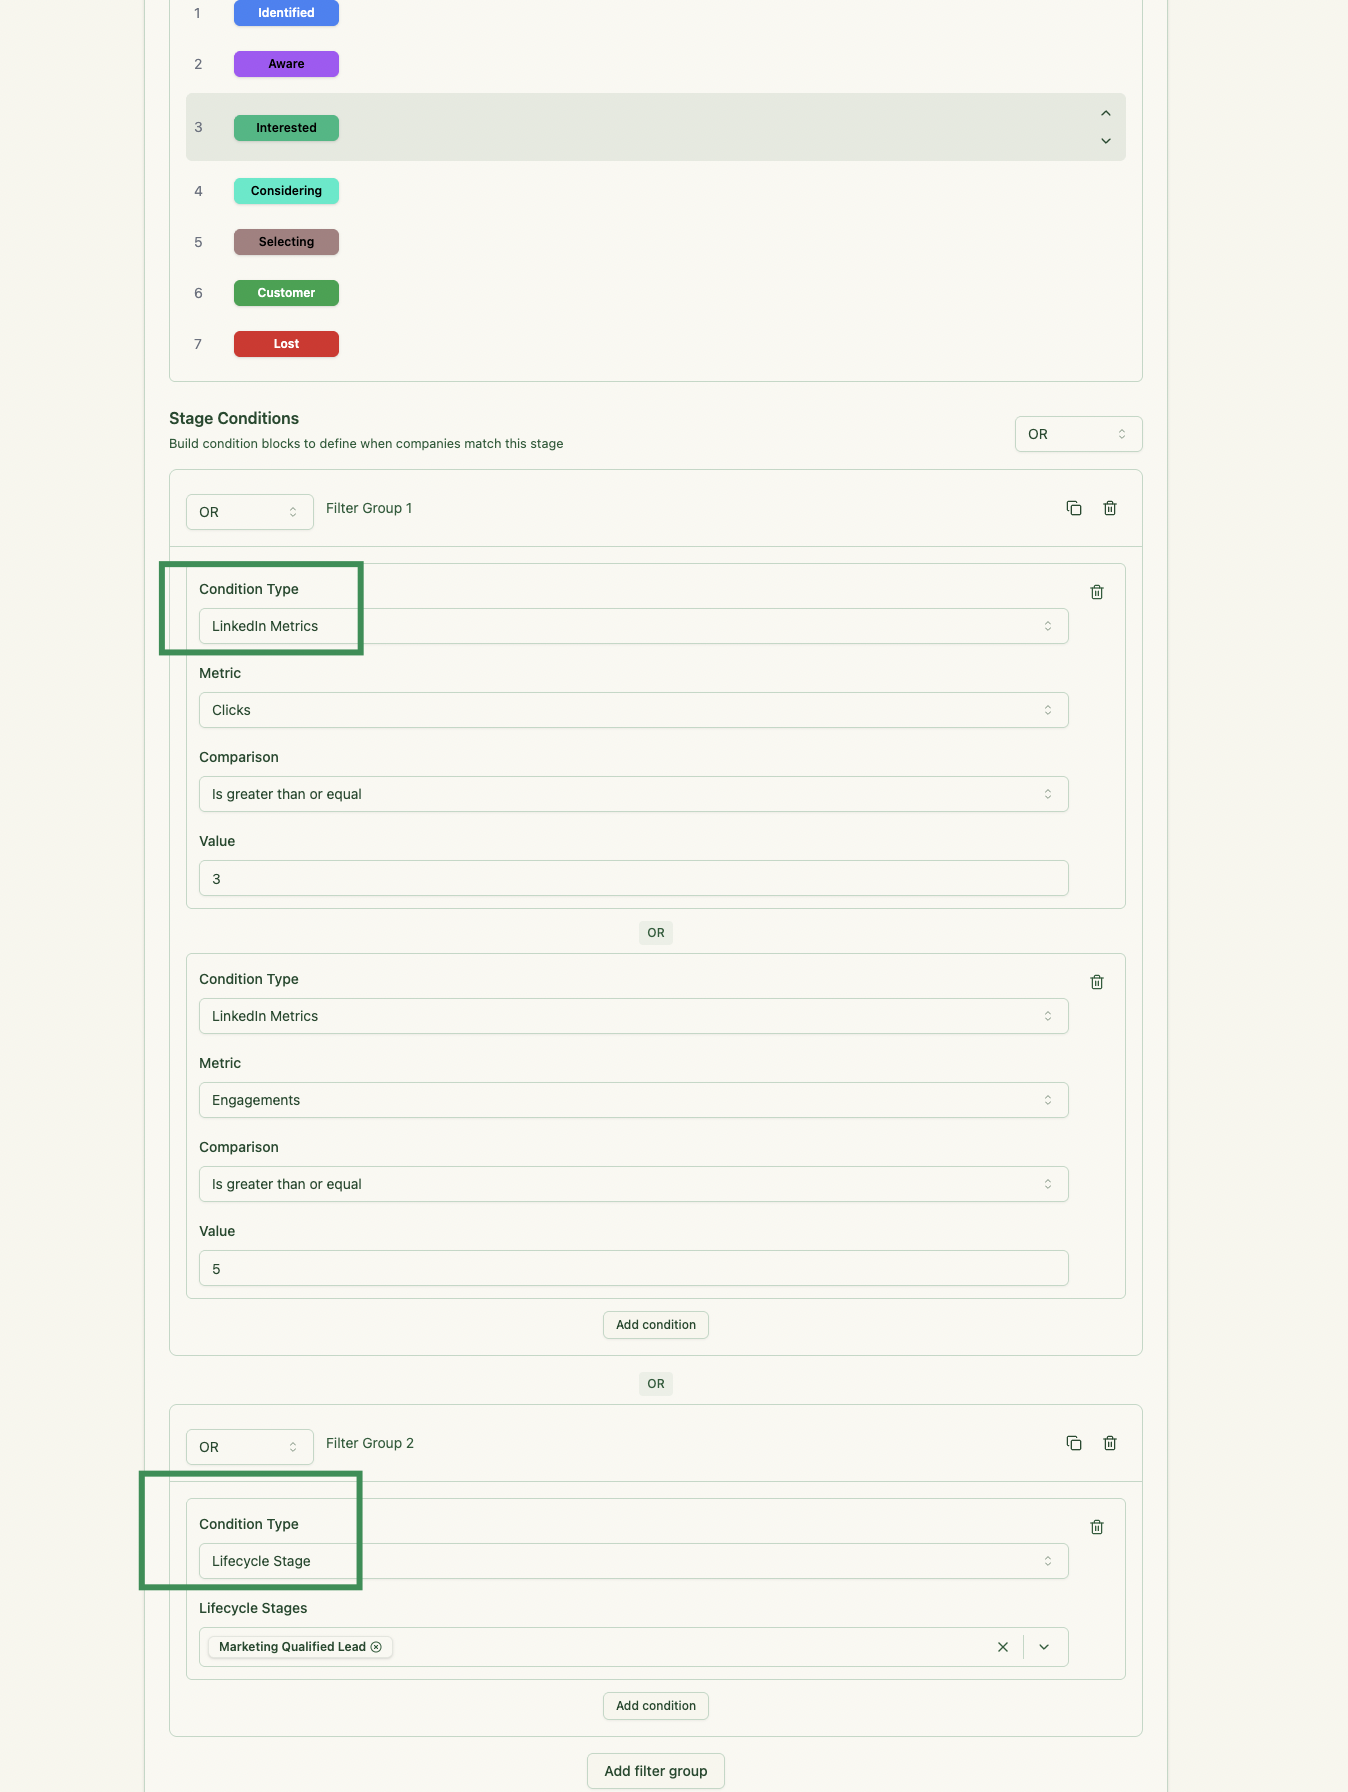Move Interested stage down
The image size is (1348, 1792).
(x=1106, y=141)
